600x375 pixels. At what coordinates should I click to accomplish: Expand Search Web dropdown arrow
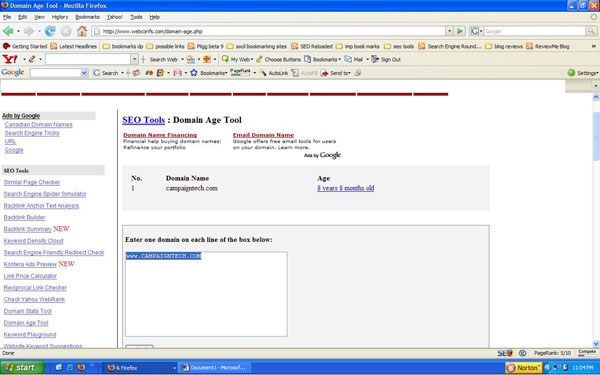click(182, 60)
